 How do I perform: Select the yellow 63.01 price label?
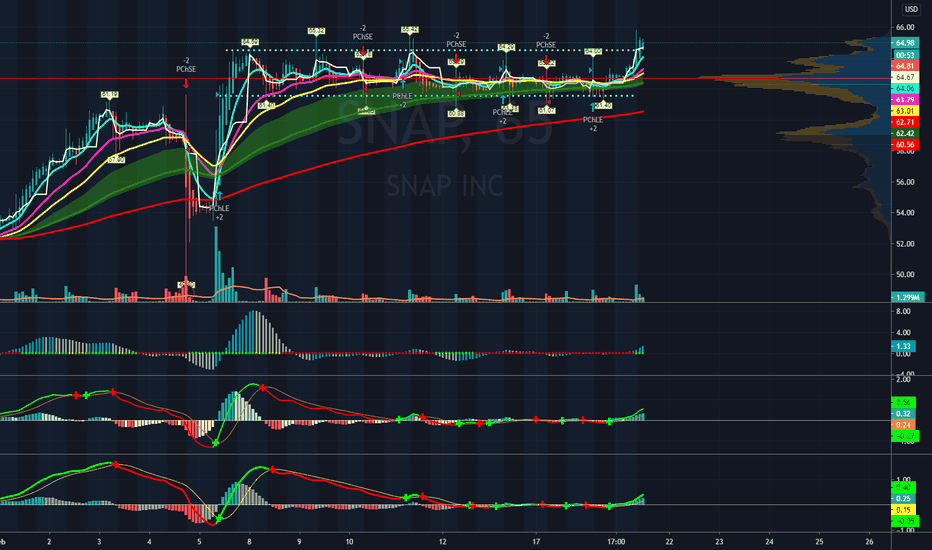pyautogui.click(x=905, y=111)
